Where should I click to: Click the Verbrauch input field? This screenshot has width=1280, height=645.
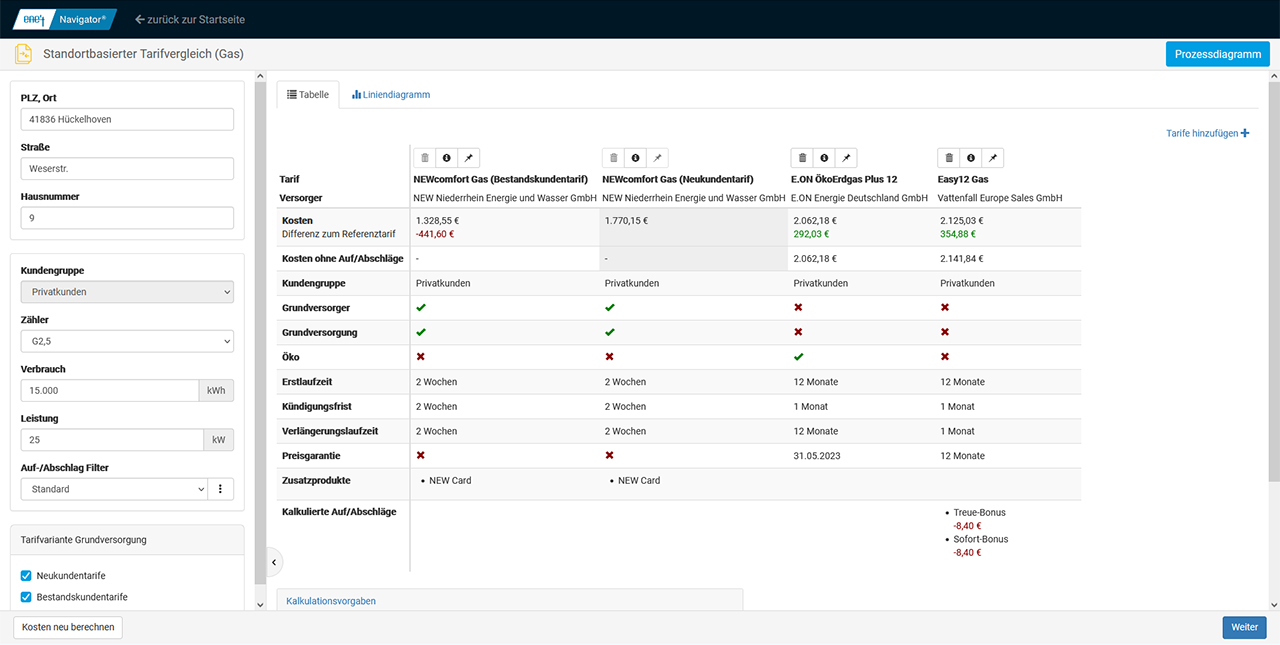point(109,390)
